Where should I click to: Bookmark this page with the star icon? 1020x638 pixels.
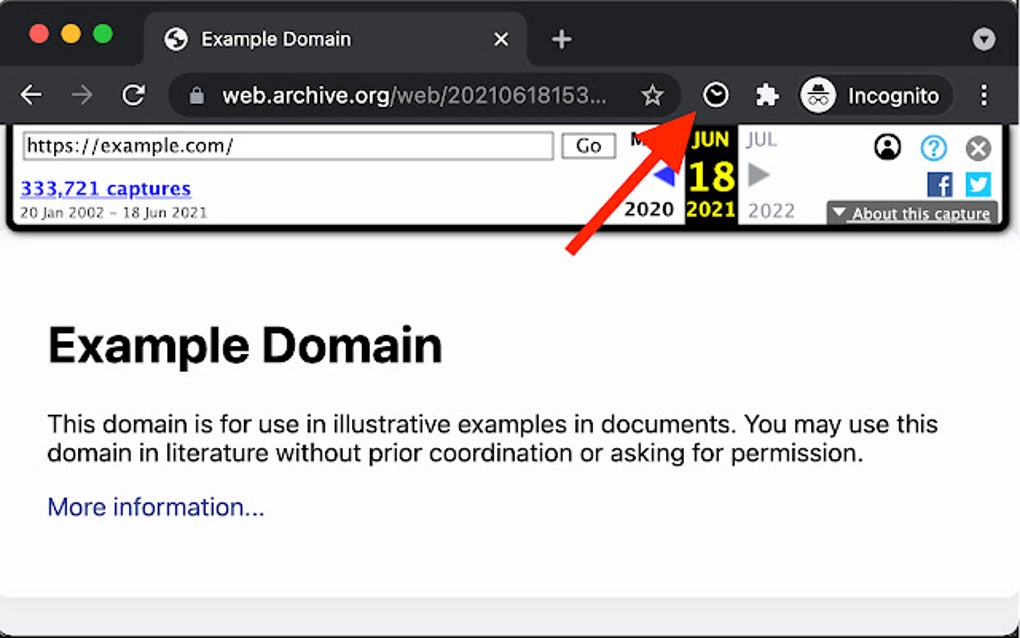click(x=653, y=95)
